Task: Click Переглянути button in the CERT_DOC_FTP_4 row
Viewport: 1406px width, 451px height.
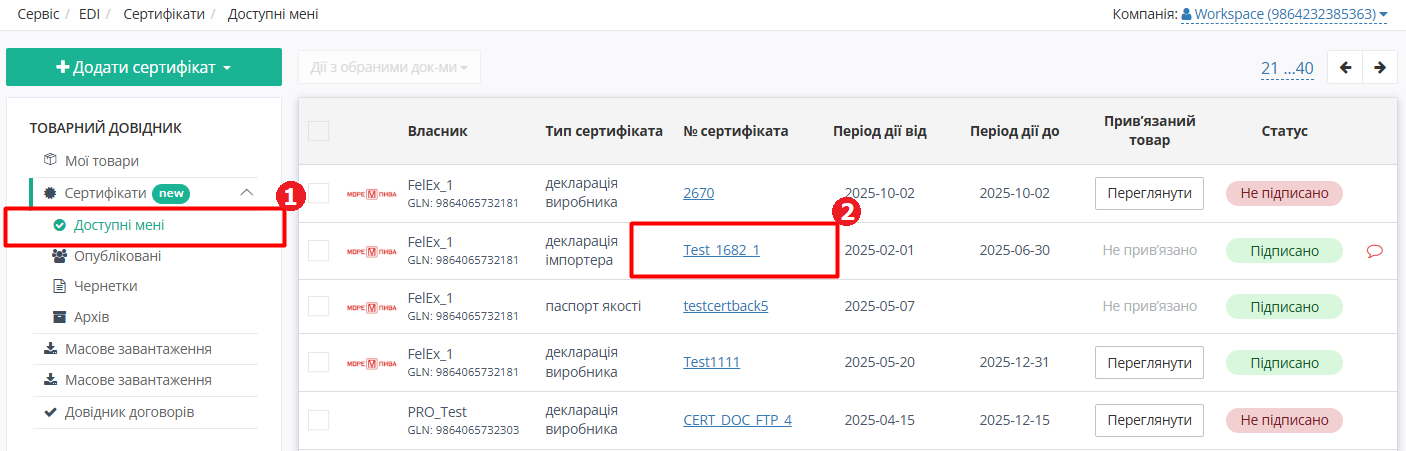Action: (1149, 420)
